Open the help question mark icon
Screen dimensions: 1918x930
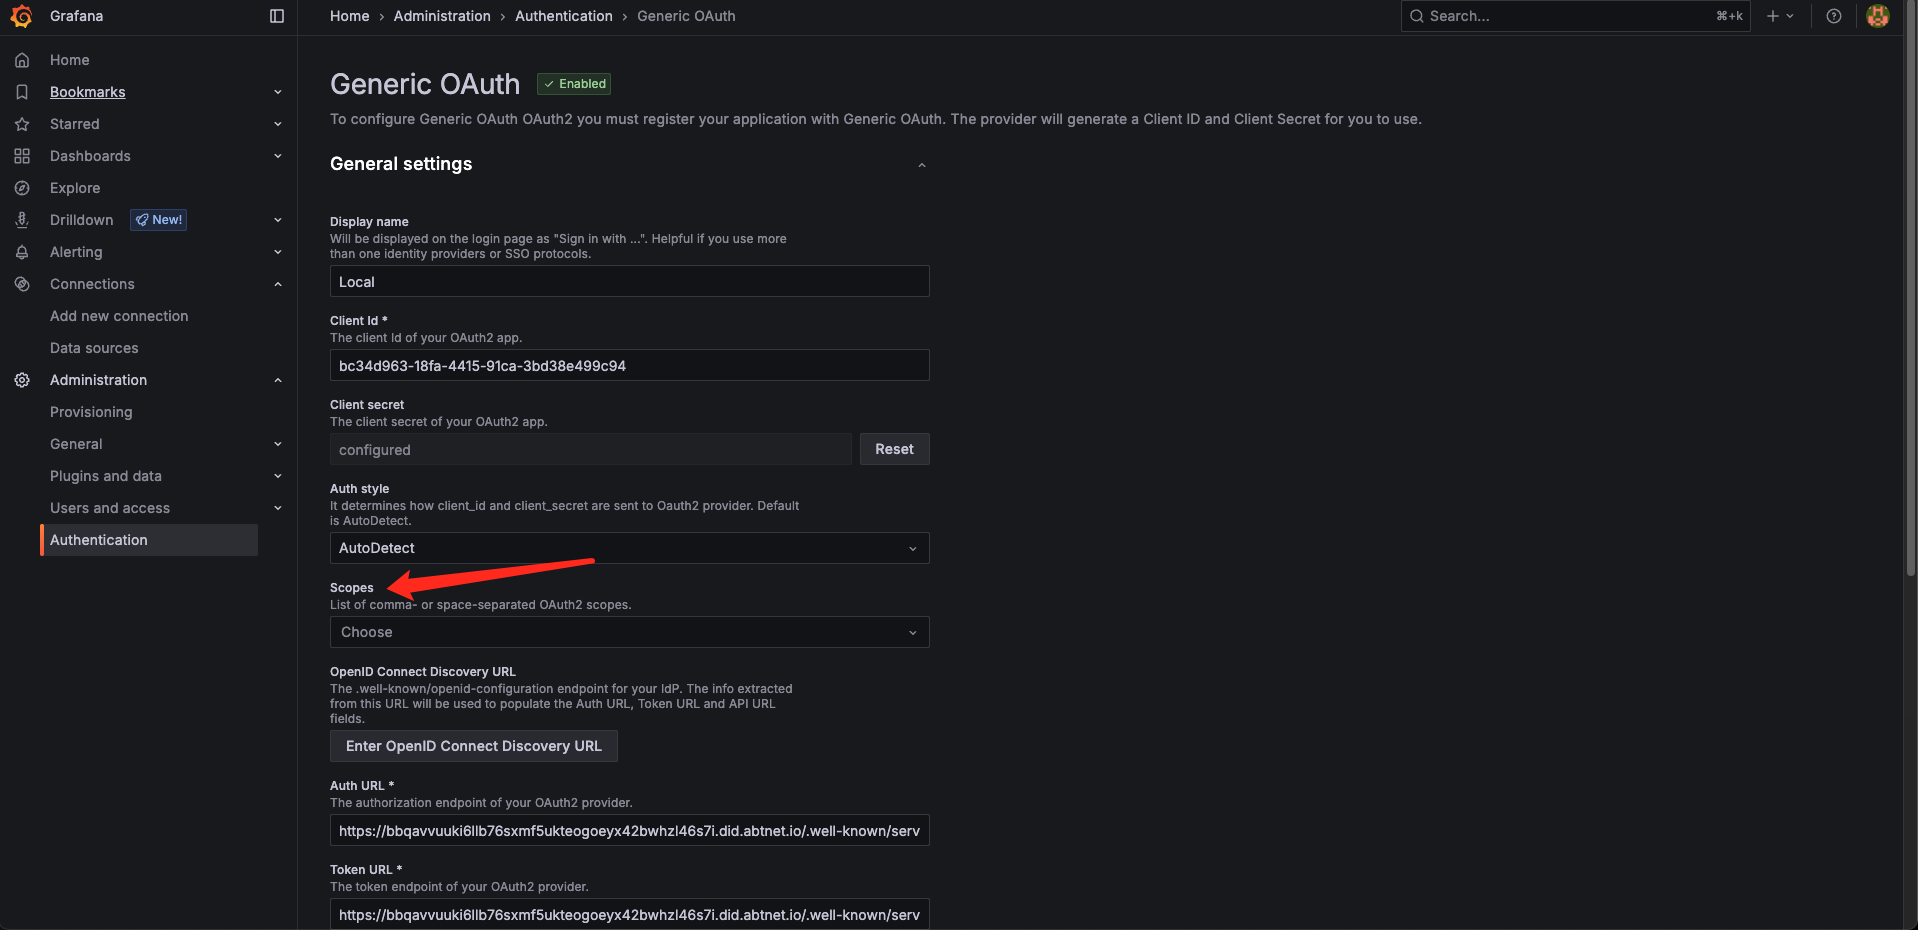[1833, 16]
